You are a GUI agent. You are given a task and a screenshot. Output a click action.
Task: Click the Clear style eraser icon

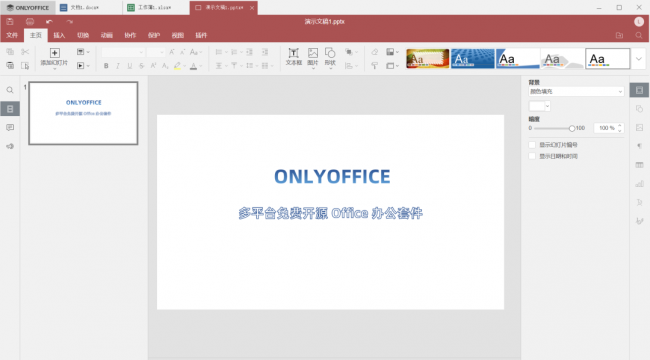point(374,52)
